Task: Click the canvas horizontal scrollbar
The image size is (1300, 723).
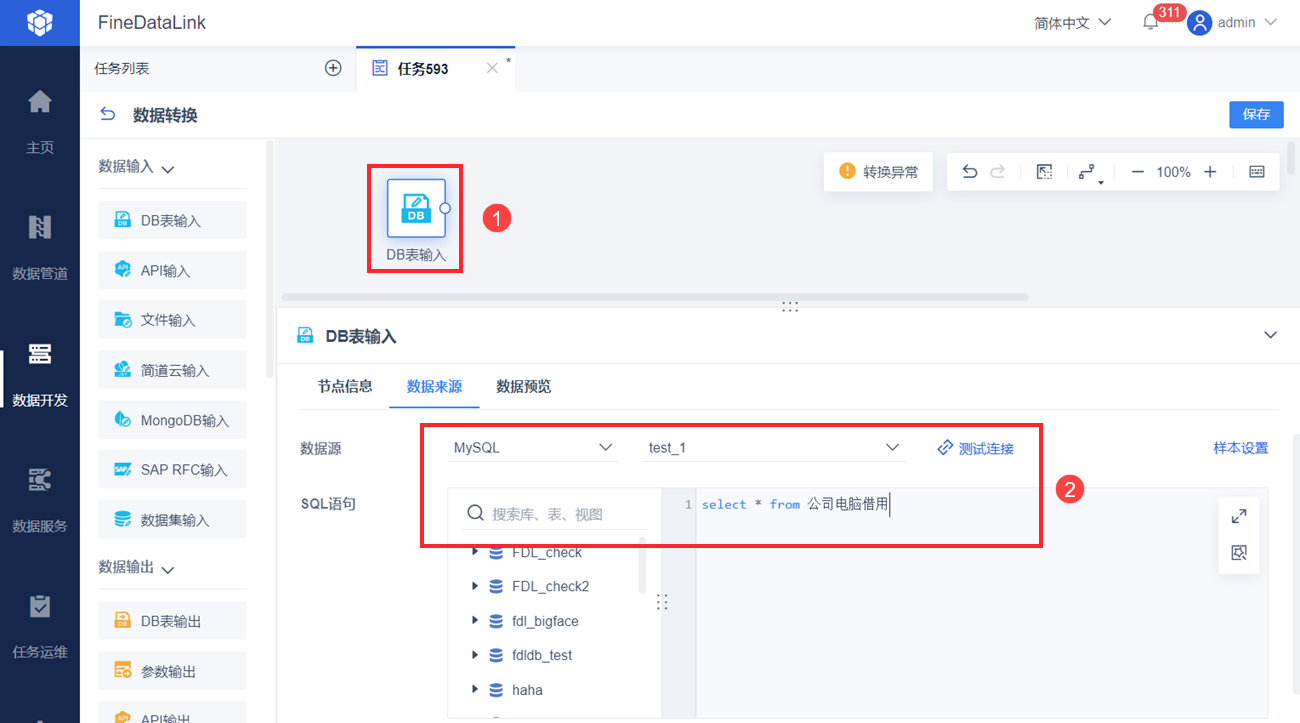Action: click(x=655, y=297)
